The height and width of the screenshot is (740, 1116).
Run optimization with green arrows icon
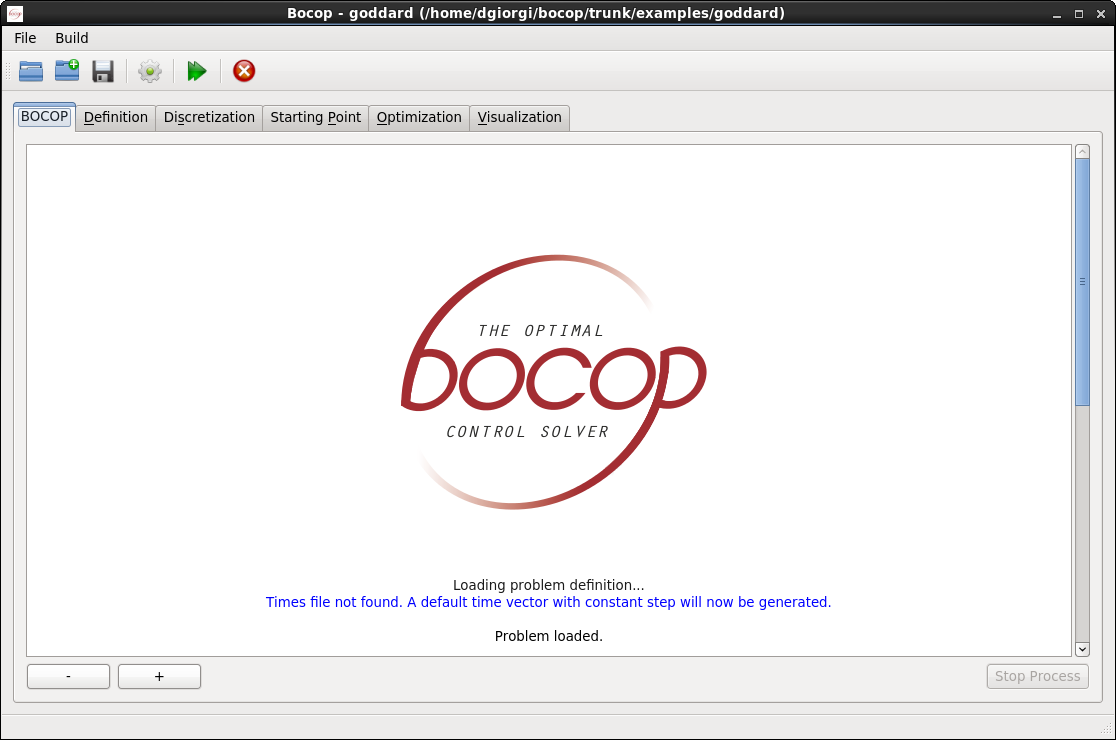(196, 71)
